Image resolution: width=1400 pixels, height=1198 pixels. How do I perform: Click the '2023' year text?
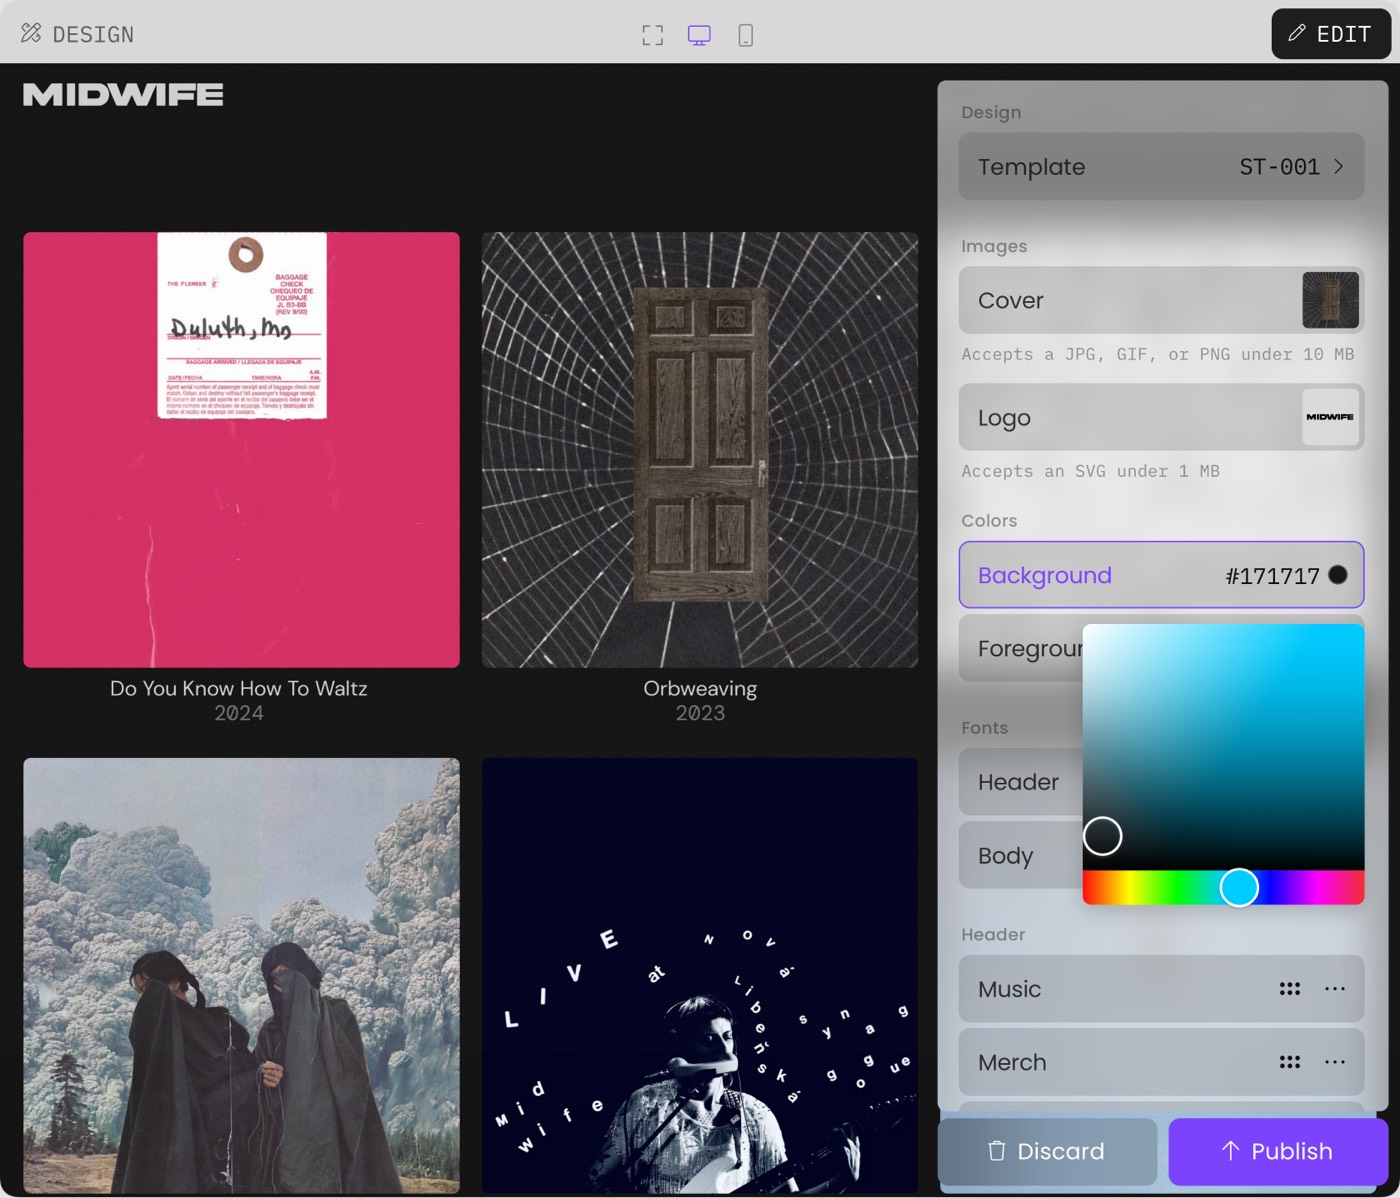tap(700, 713)
